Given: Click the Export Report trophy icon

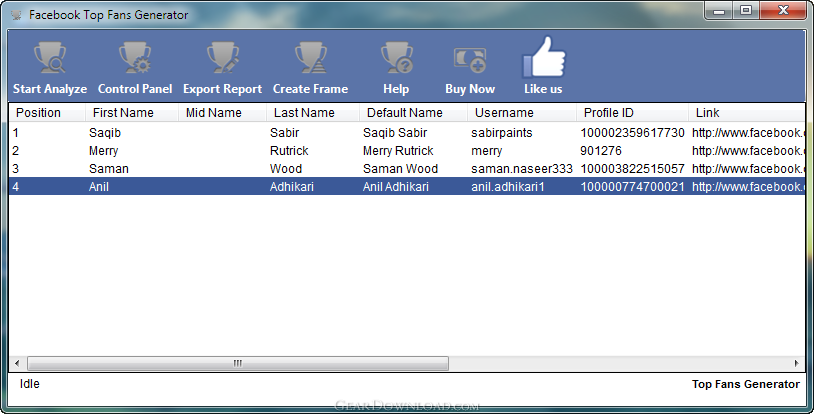Looking at the screenshot, I should coord(223,58).
